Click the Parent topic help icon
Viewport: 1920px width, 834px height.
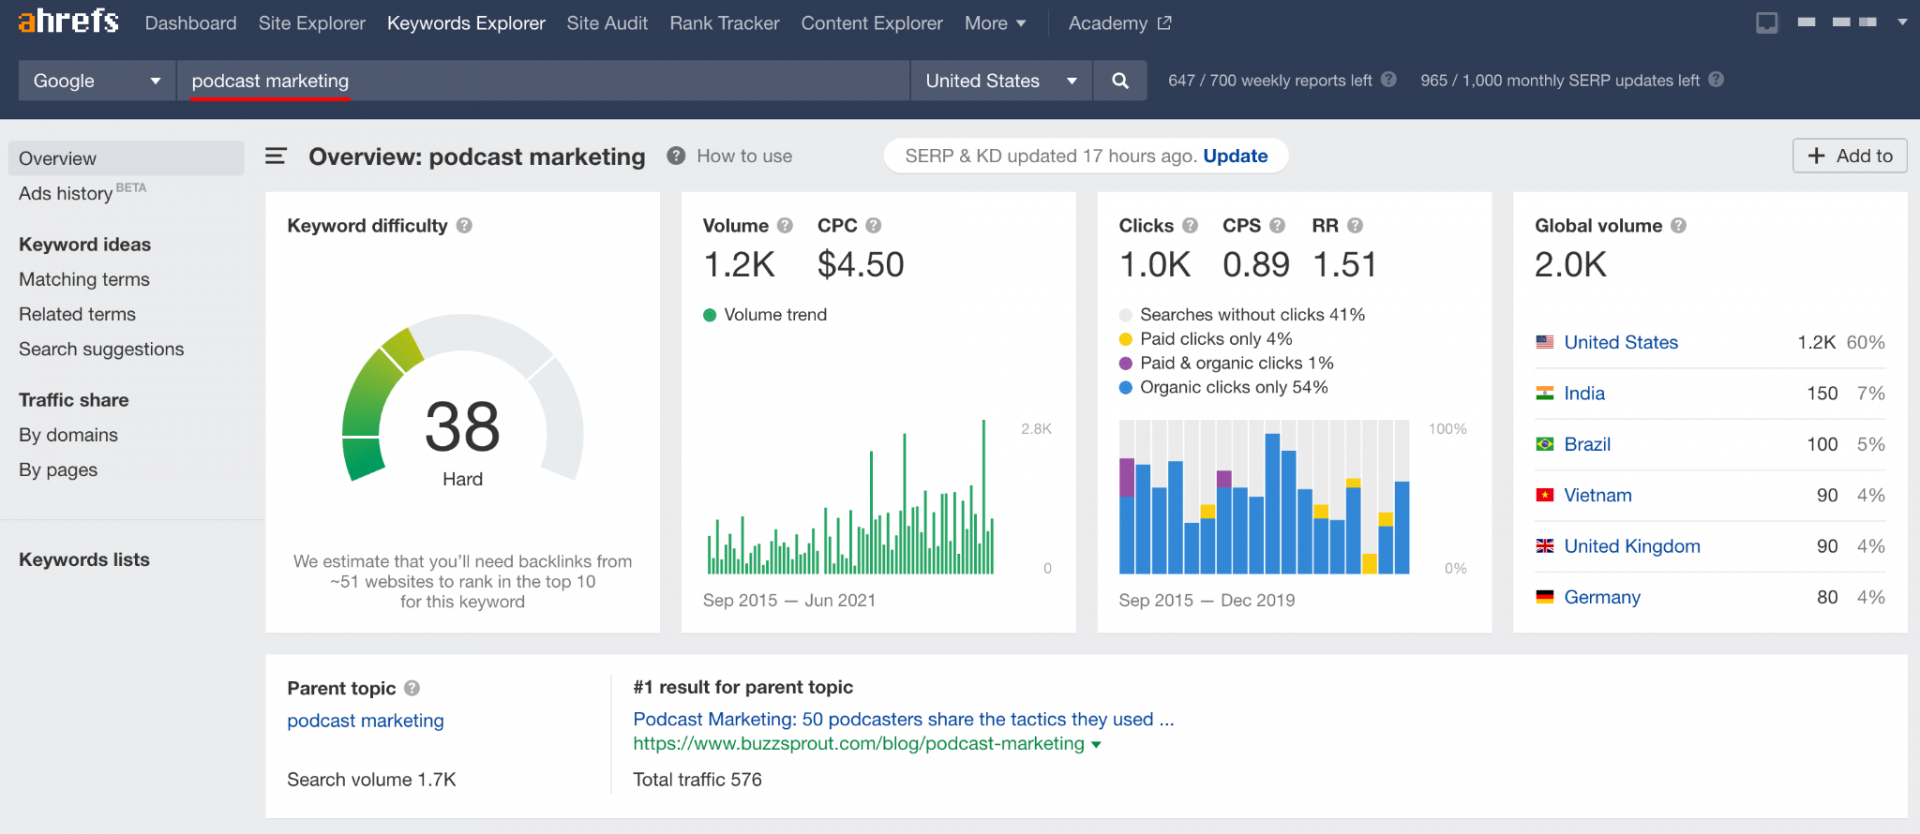[x=412, y=688]
